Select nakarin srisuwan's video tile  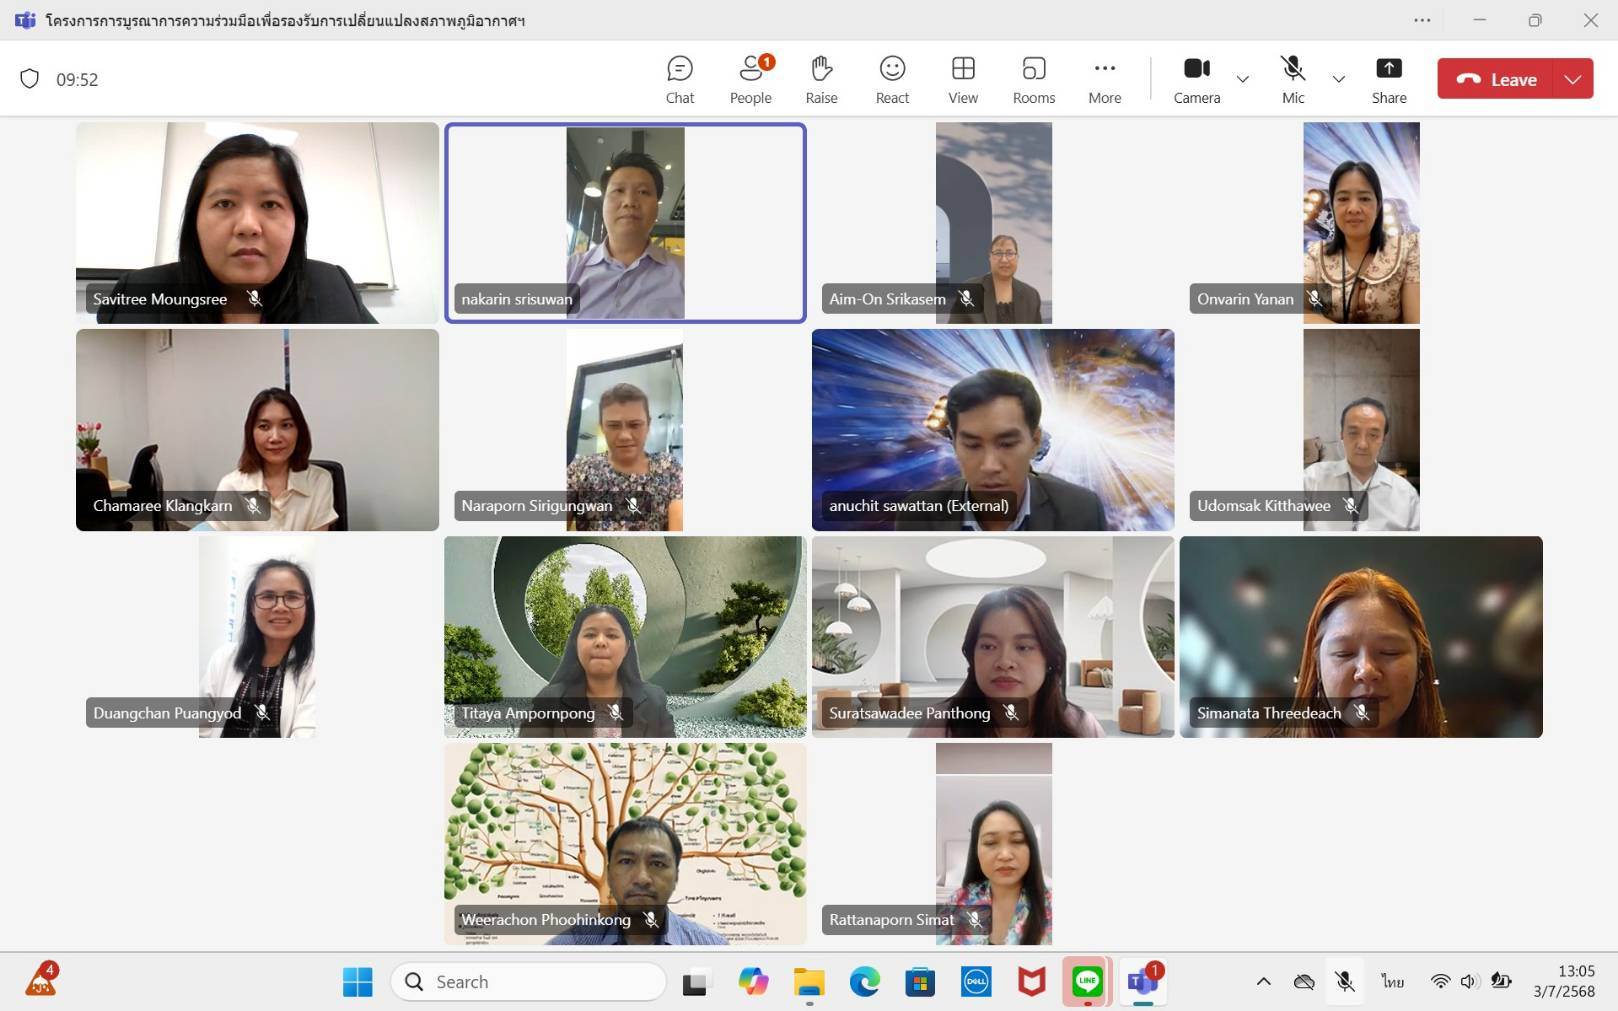click(625, 222)
